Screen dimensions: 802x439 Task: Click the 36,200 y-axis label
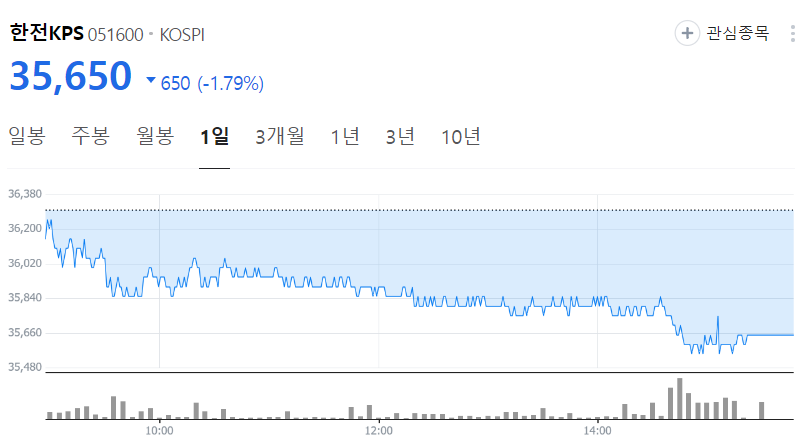pos(25,228)
